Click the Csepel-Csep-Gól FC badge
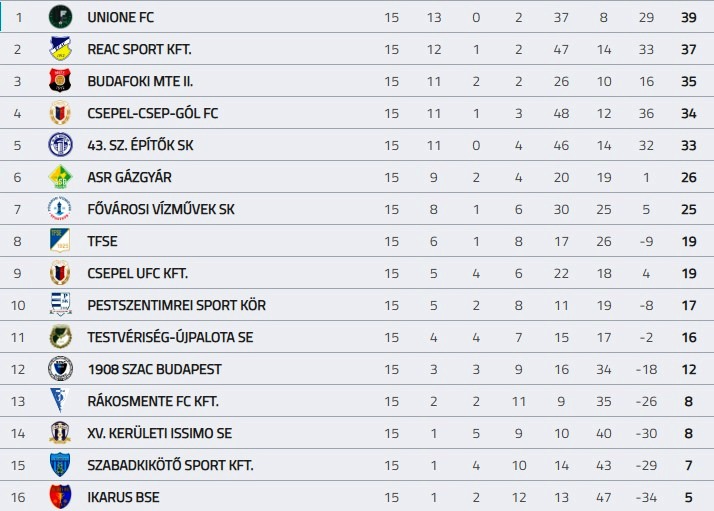714x511 pixels. tap(60, 113)
